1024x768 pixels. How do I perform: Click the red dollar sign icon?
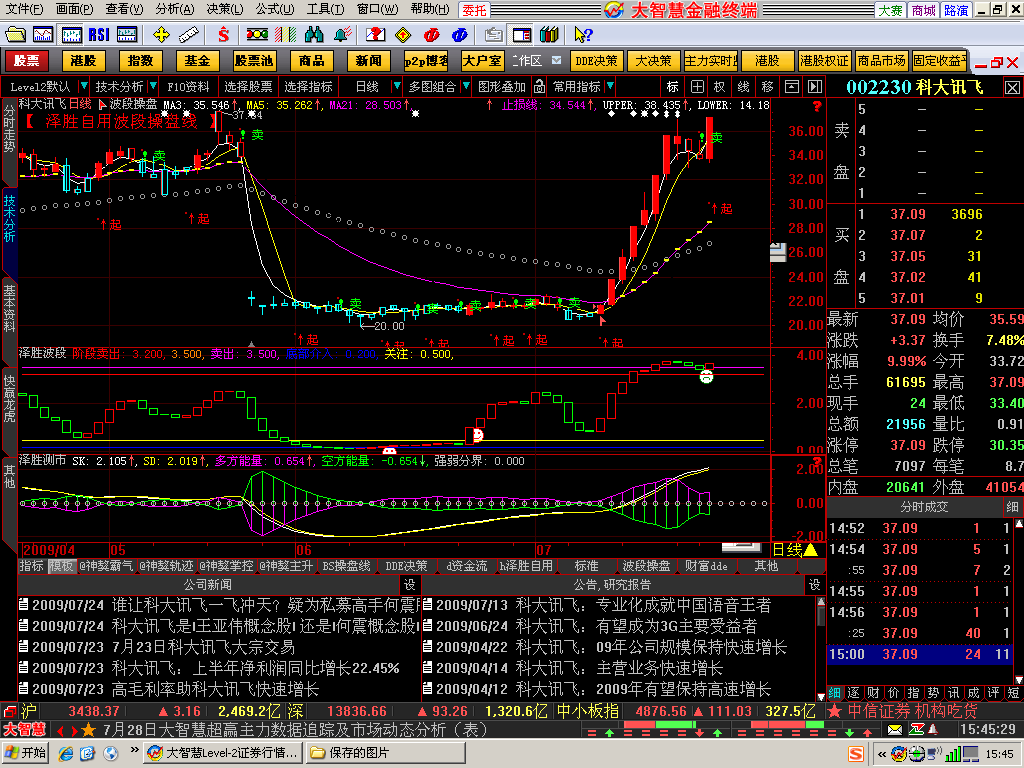coord(223,35)
